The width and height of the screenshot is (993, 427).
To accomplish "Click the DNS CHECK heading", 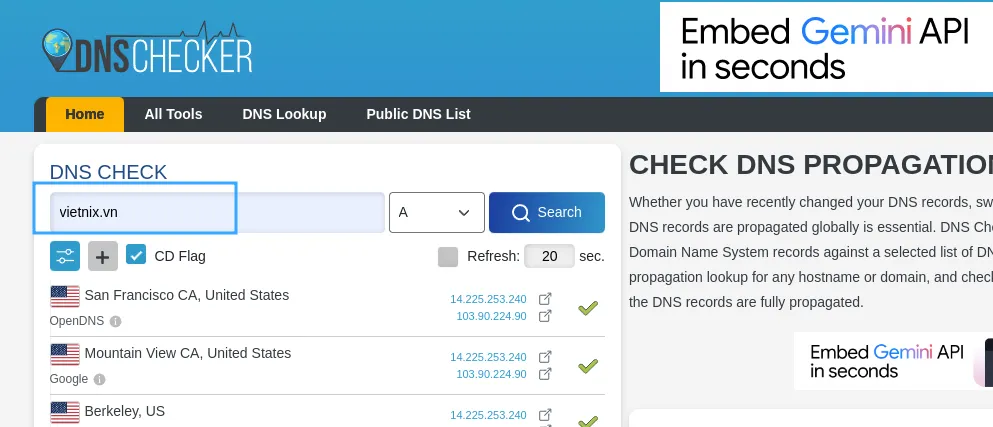I will pos(108,172).
